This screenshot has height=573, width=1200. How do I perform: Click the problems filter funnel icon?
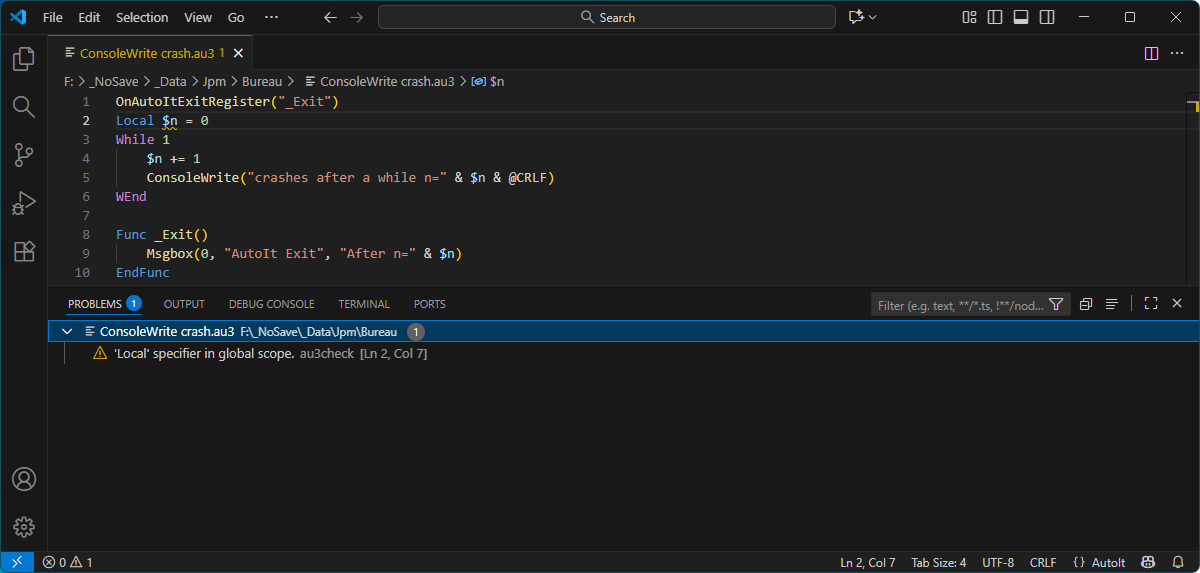coord(1056,305)
